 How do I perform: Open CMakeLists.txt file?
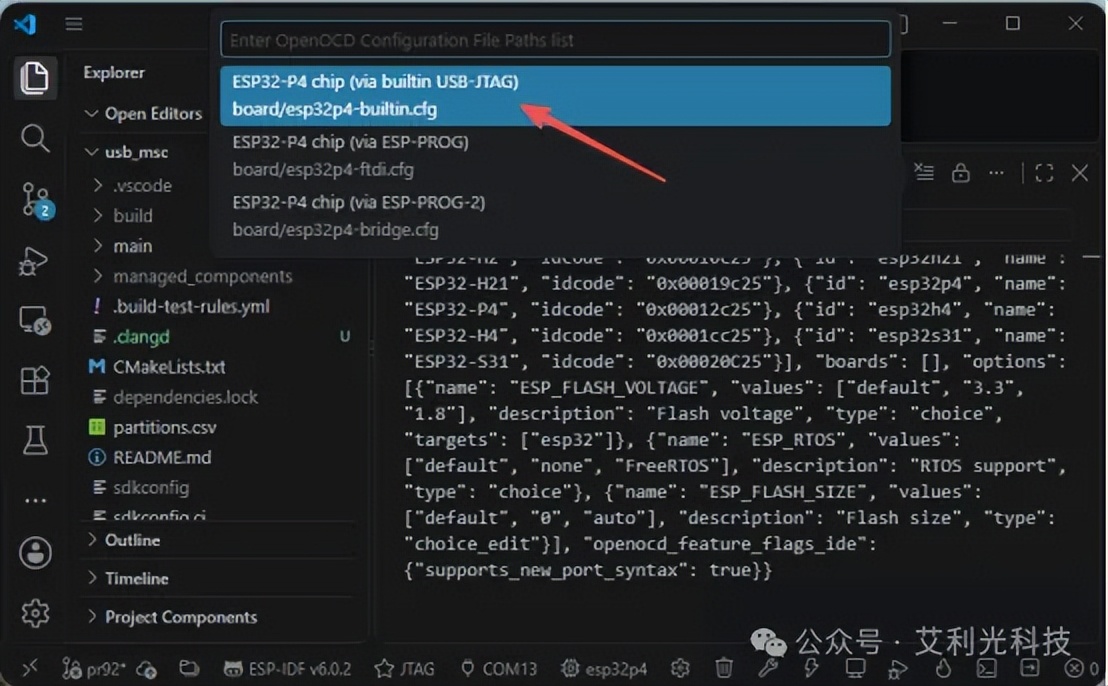158,367
